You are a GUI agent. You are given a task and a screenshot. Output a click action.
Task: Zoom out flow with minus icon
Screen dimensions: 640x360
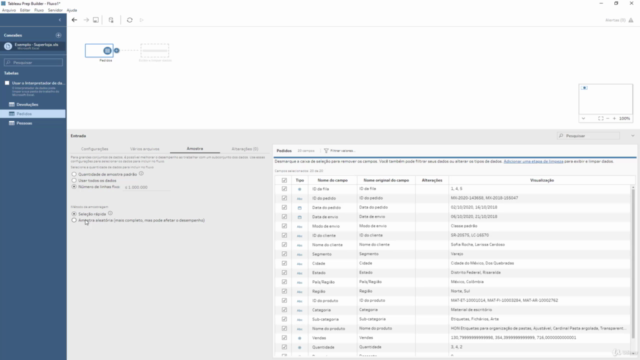tap(608, 118)
